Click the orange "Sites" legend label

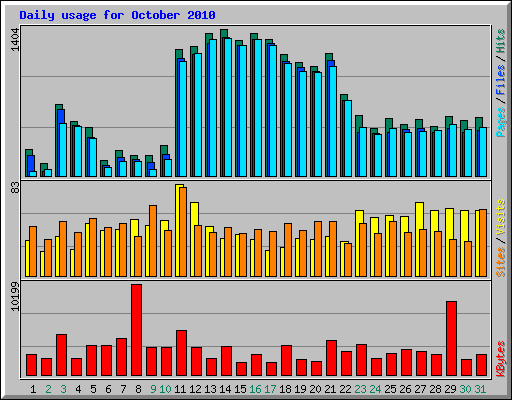[x=500, y=262]
